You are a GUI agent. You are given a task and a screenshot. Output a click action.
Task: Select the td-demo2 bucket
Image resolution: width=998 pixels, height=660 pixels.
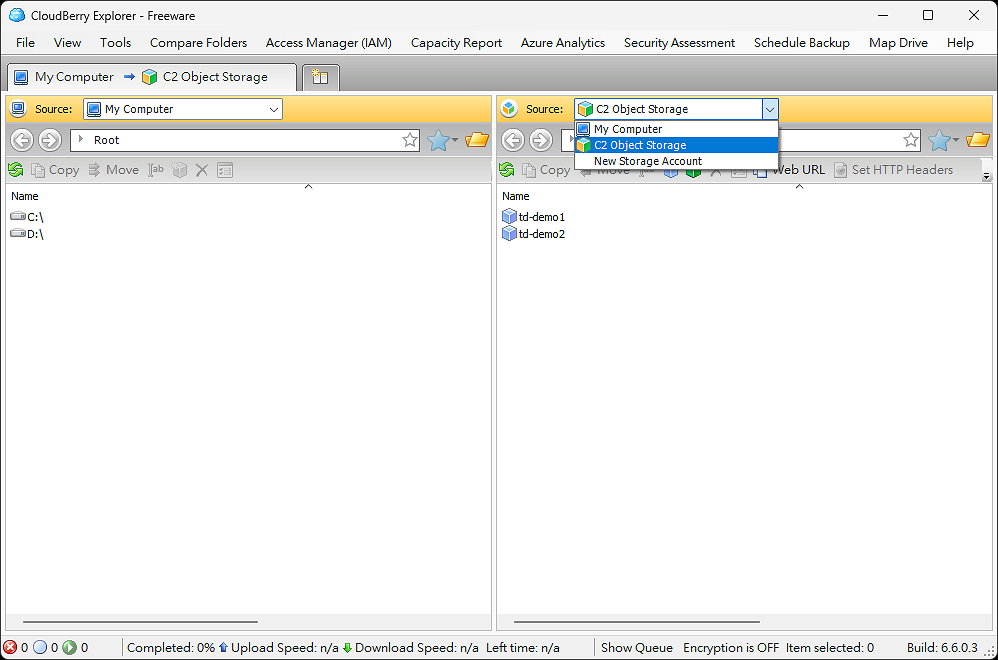533,234
